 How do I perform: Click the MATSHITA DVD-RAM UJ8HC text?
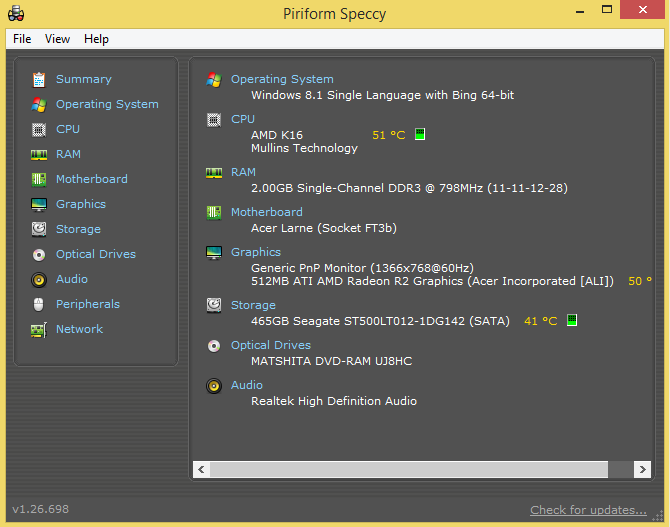(332, 361)
